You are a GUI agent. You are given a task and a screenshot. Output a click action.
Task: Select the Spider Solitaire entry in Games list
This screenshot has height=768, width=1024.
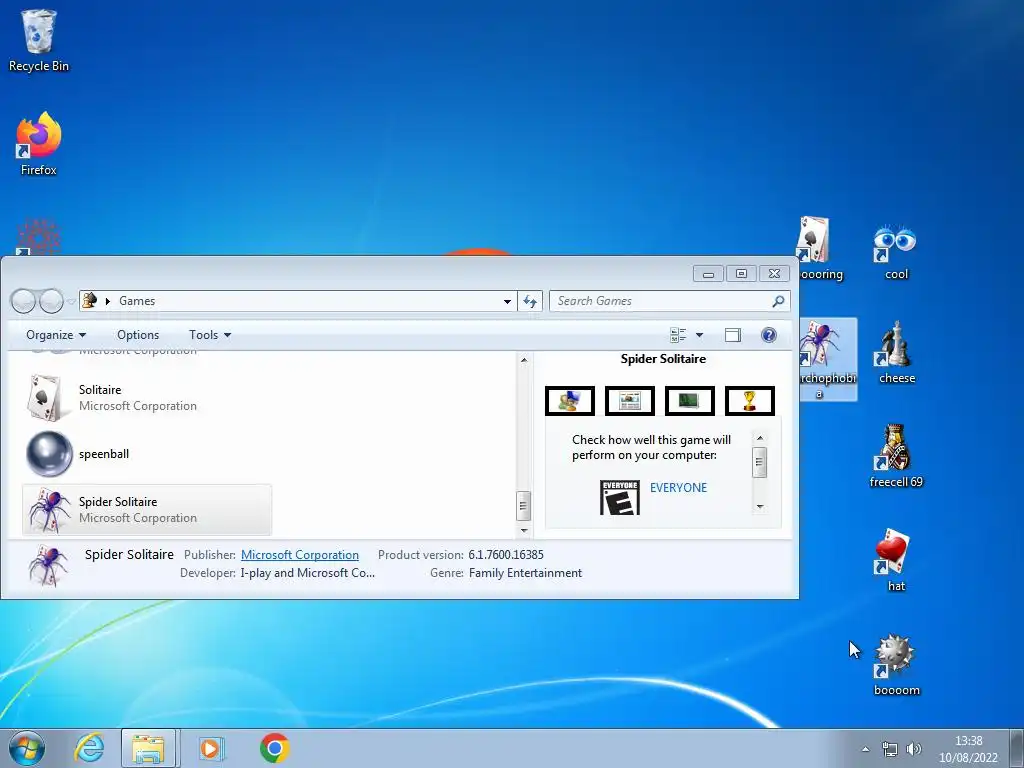coord(147,509)
